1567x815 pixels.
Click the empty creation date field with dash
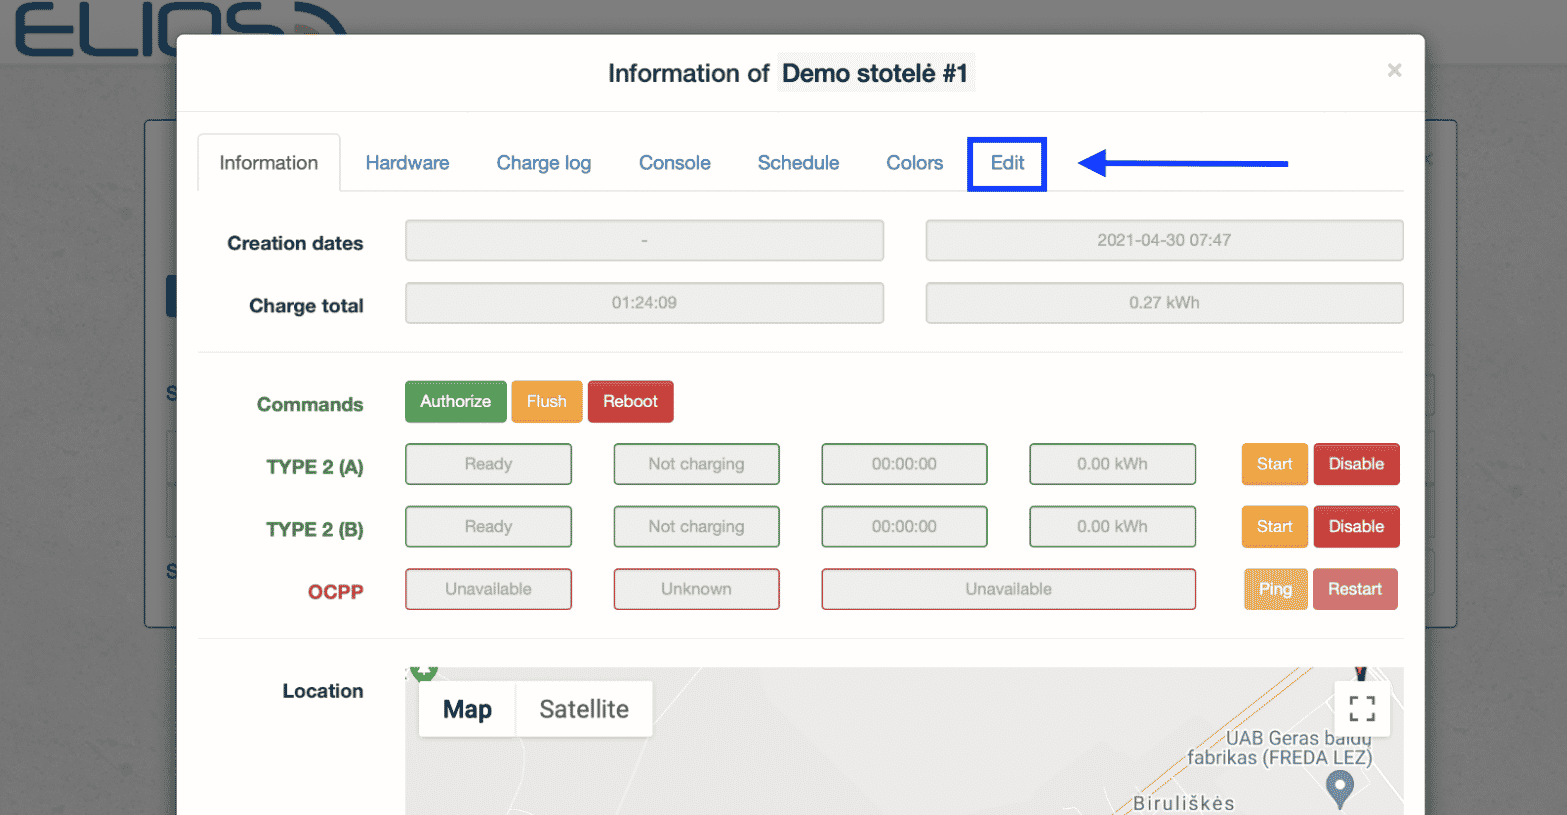[644, 240]
